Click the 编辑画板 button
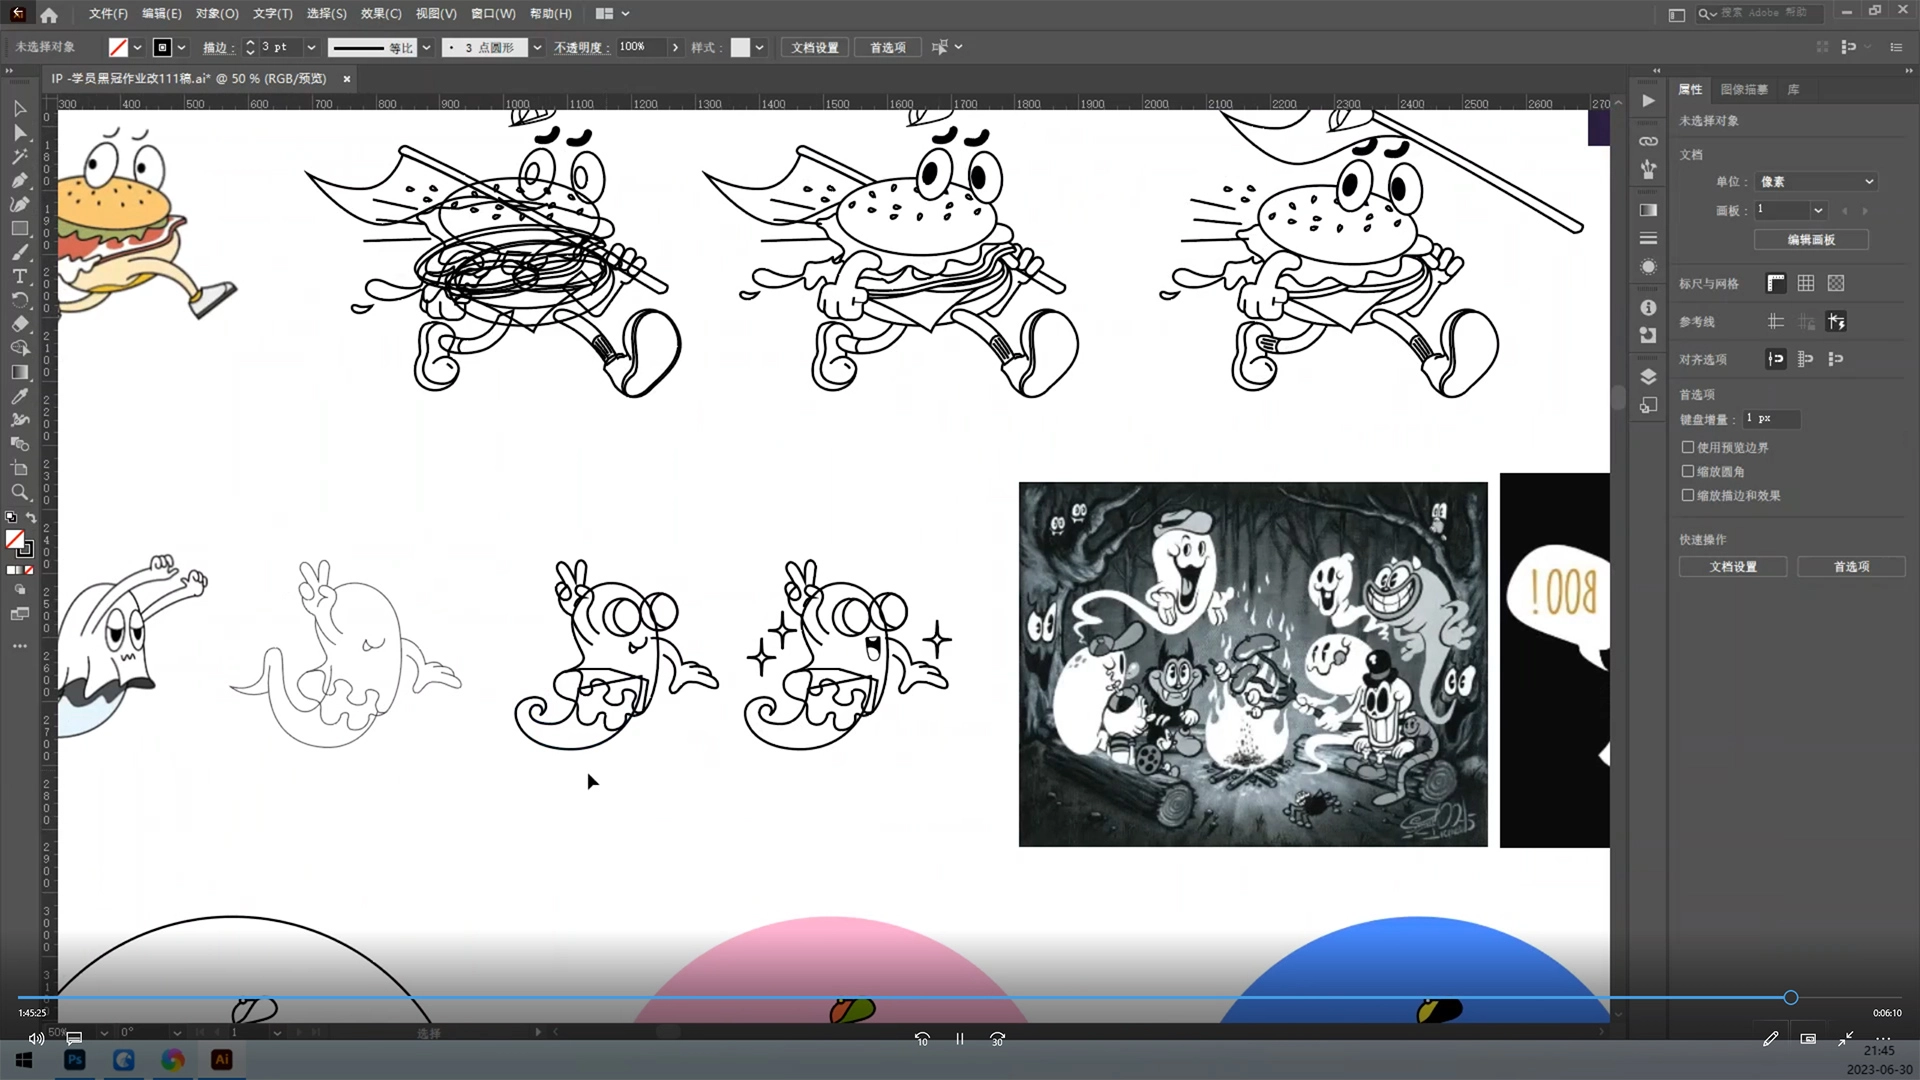 pos(1810,240)
